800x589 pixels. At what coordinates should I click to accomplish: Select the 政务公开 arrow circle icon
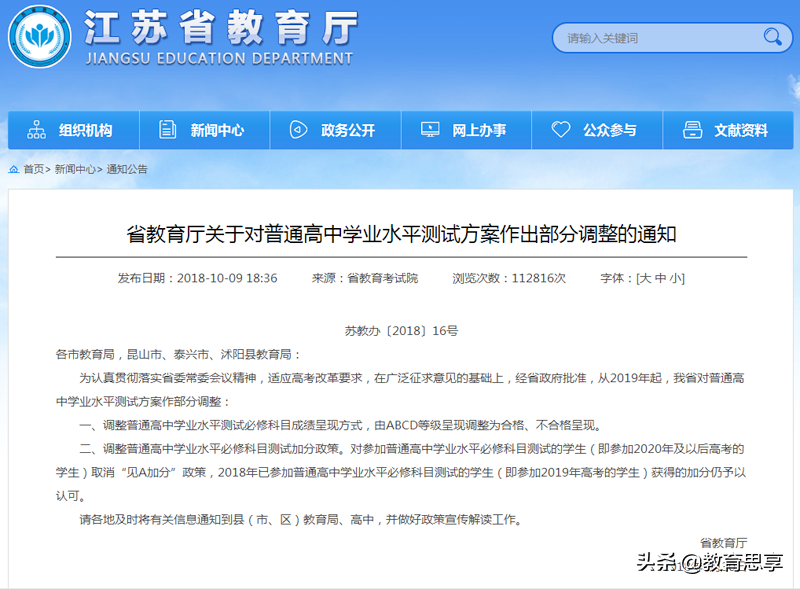point(297,129)
